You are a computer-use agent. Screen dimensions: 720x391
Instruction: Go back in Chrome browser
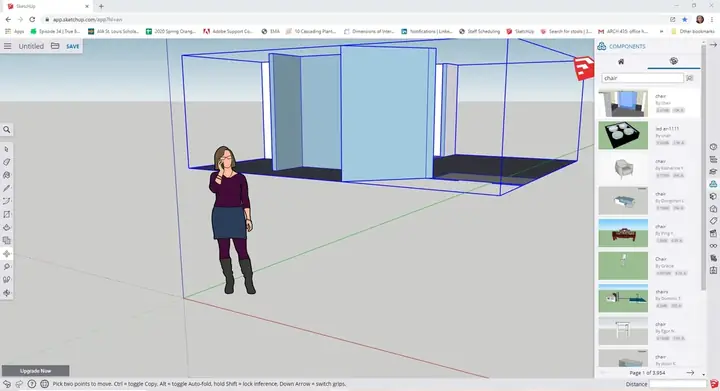[8, 19]
